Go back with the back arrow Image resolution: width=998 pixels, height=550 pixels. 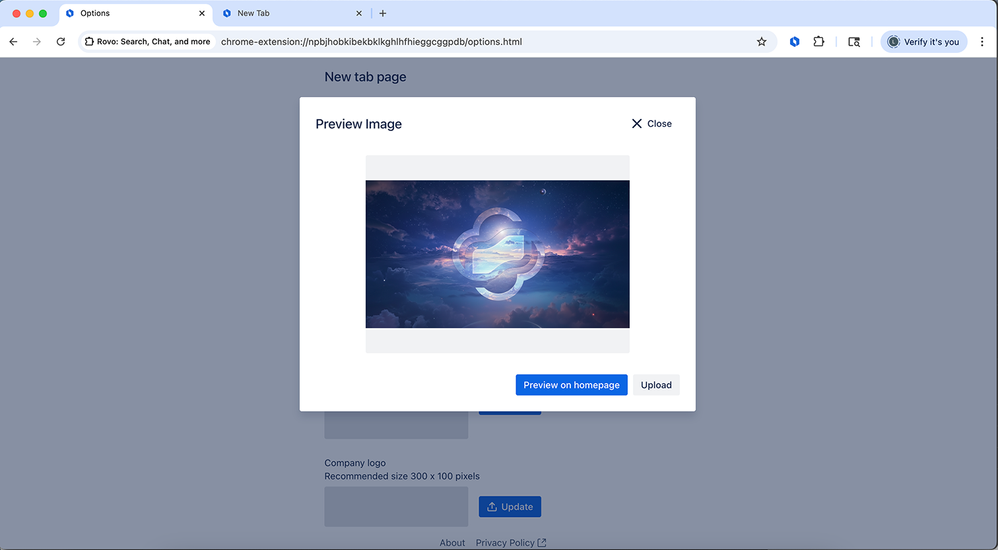click(x=13, y=41)
